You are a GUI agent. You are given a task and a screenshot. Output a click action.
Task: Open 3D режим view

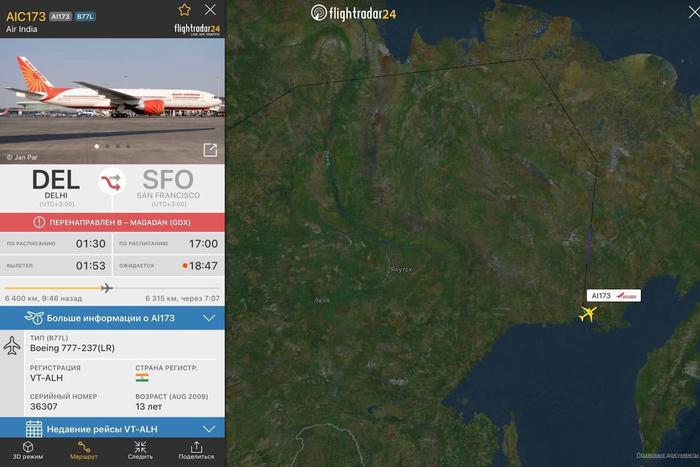point(28,450)
